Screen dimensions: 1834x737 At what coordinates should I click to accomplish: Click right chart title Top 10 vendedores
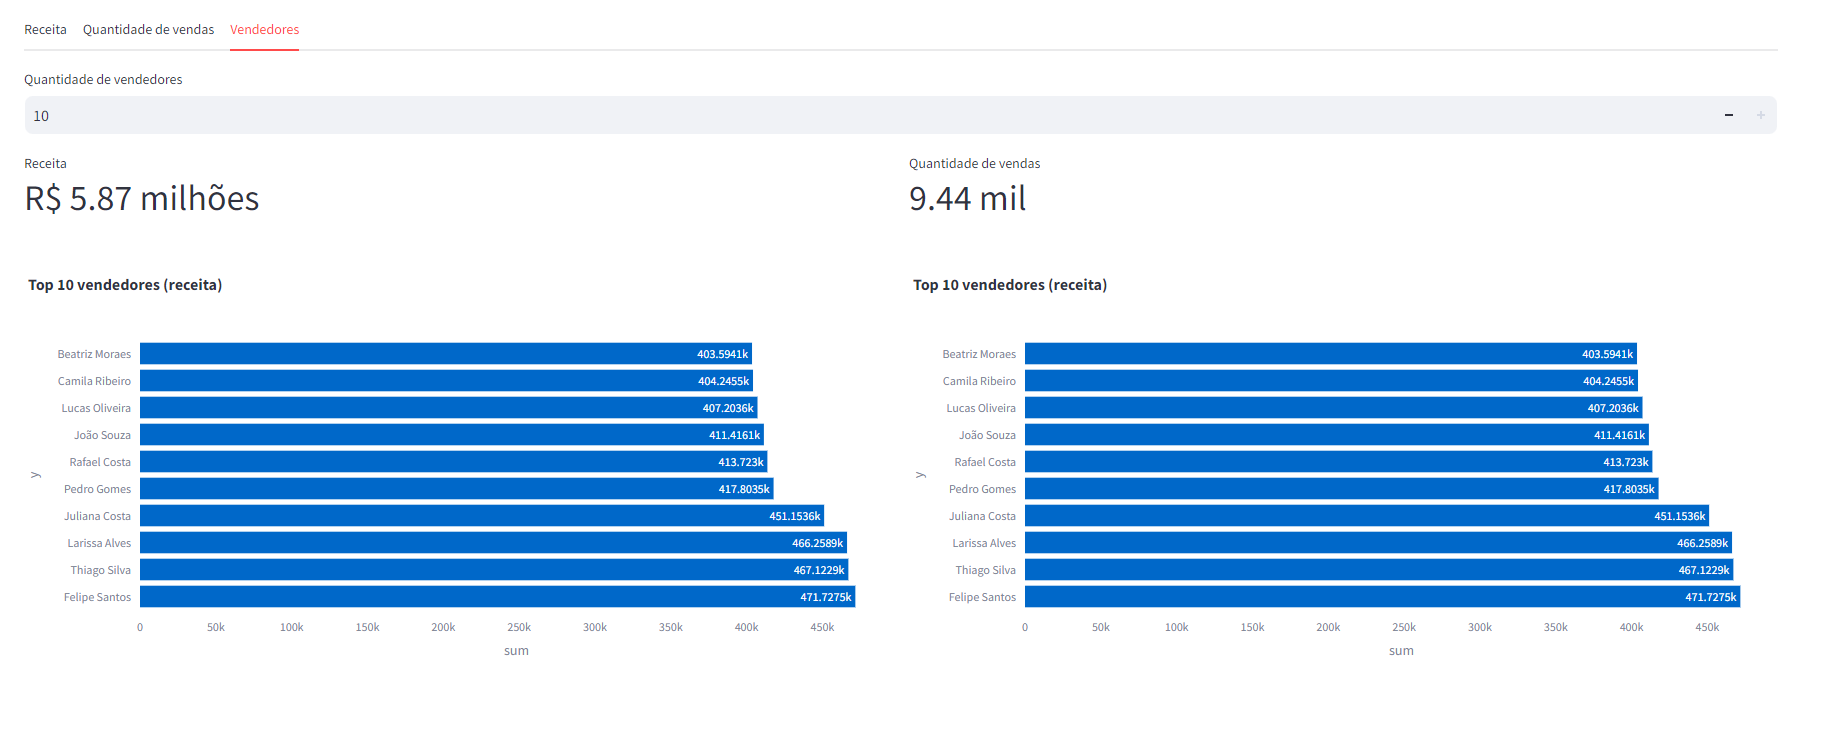tap(1010, 285)
